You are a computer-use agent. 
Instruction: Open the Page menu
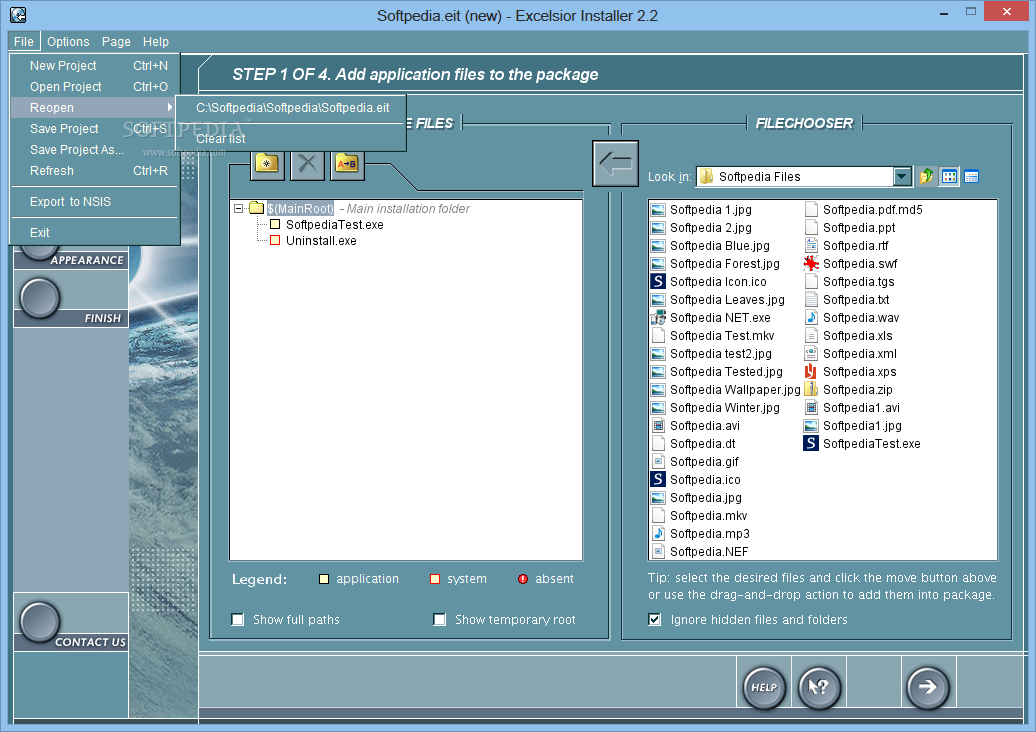tap(116, 42)
